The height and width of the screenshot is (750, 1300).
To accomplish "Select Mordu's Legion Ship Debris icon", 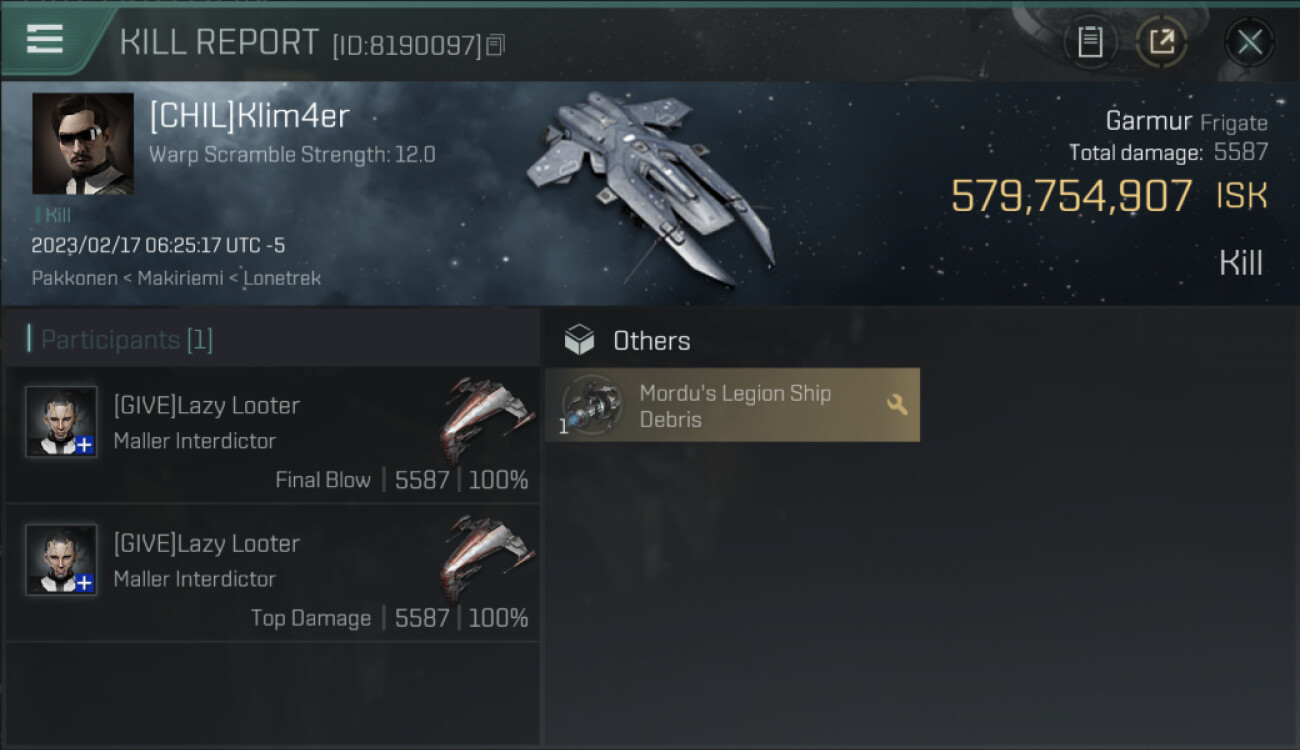I will point(591,405).
